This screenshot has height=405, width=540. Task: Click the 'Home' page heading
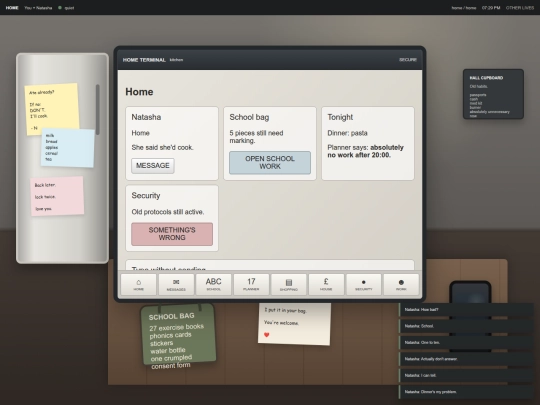139,92
